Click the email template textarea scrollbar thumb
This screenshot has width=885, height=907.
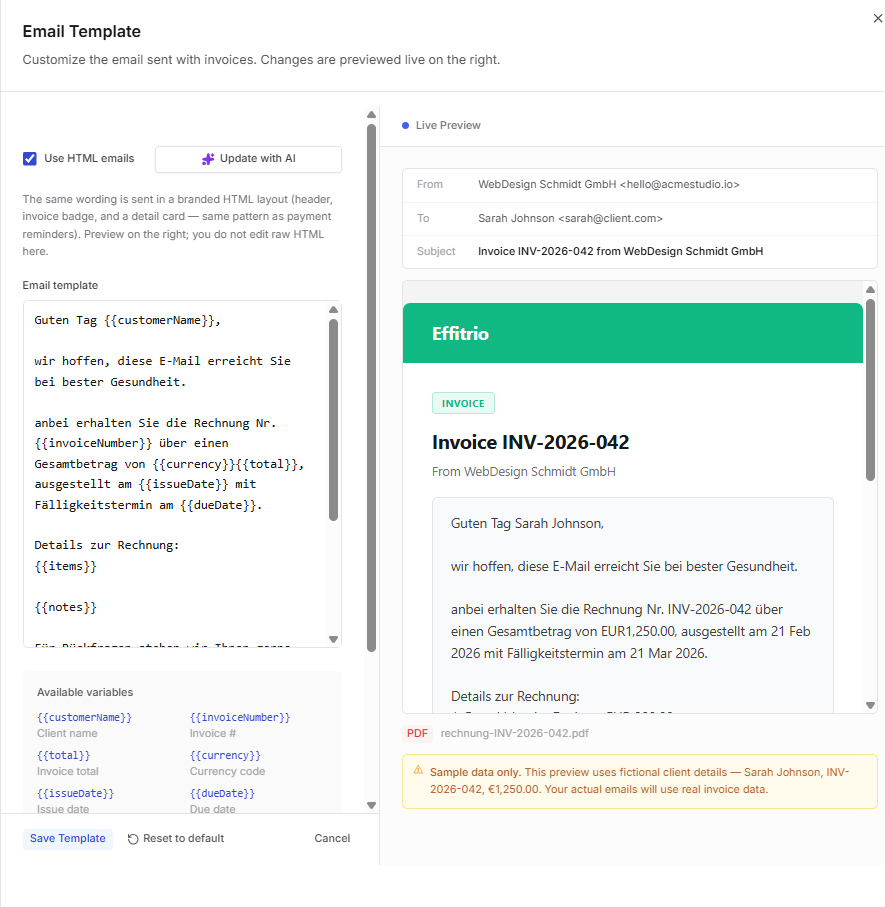pos(333,420)
